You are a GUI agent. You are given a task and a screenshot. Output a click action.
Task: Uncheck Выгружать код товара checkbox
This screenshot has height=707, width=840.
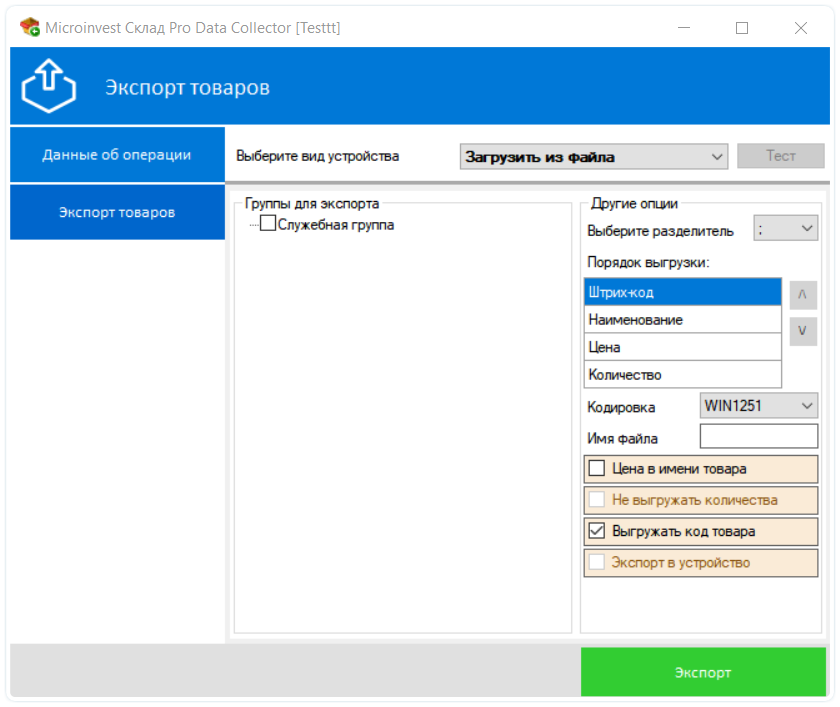(x=597, y=531)
